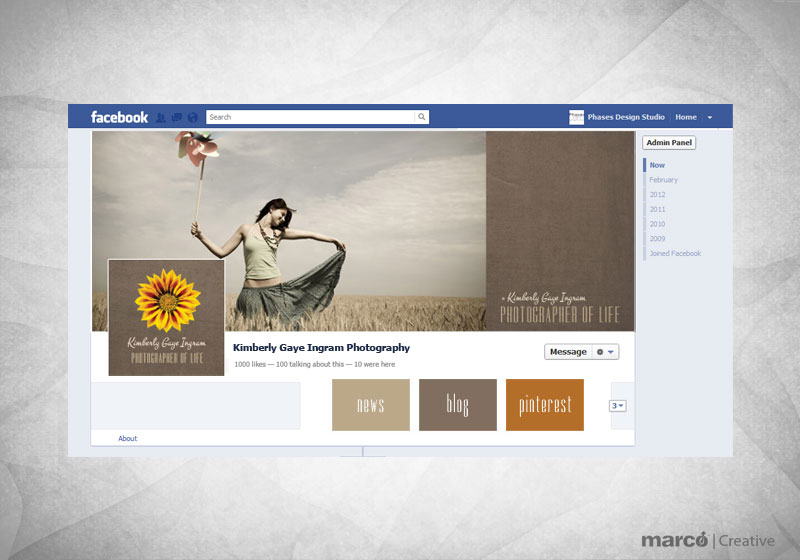
Task: Click the '1000 likes' text
Action: pyautogui.click(x=250, y=364)
